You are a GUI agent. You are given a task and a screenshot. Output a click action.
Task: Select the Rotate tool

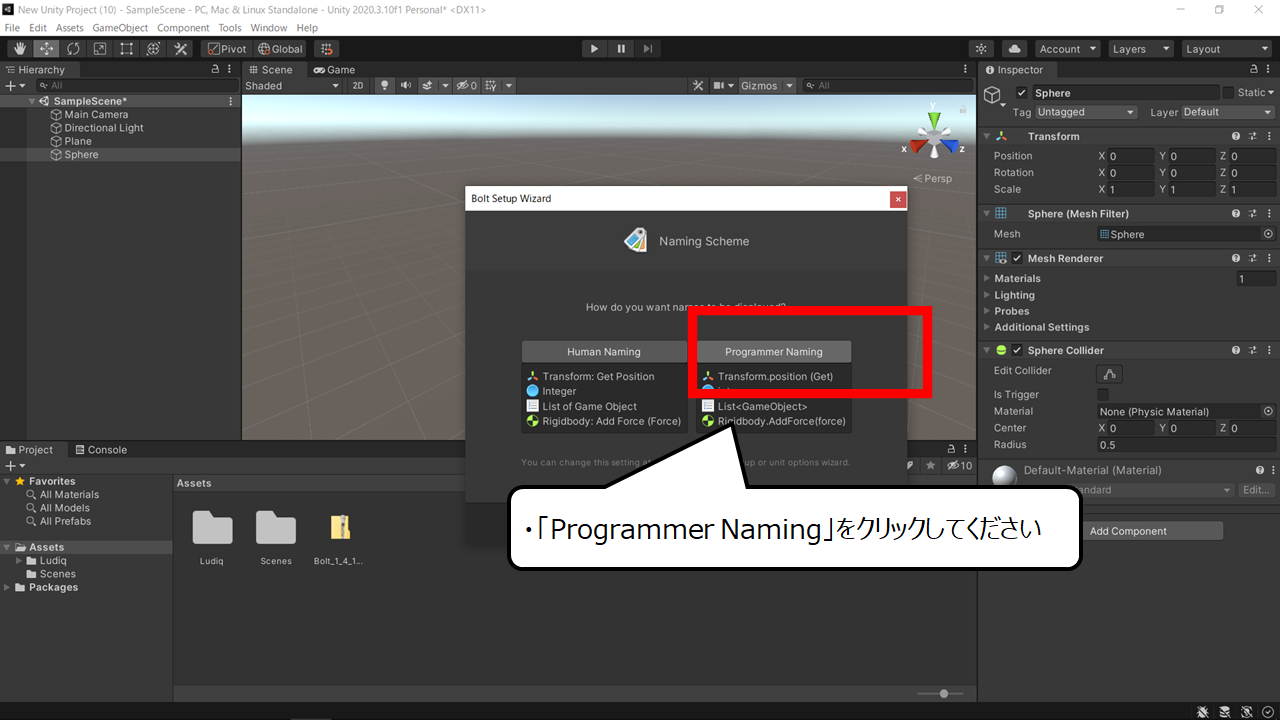(73, 48)
